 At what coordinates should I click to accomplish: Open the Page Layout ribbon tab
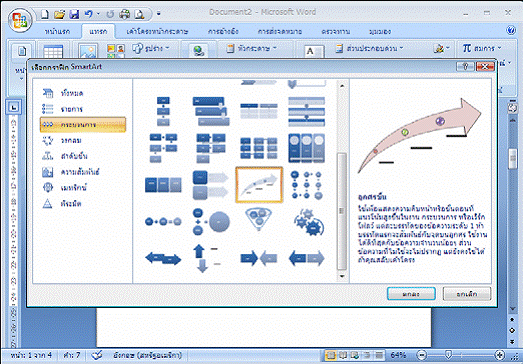[157, 32]
